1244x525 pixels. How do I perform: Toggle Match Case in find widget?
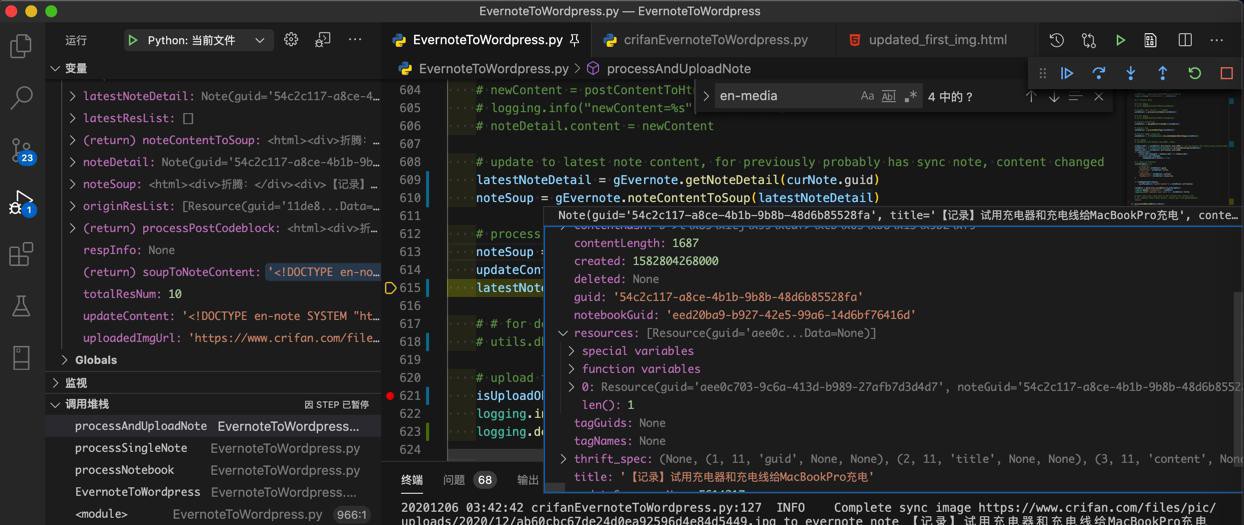pyautogui.click(x=867, y=97)
